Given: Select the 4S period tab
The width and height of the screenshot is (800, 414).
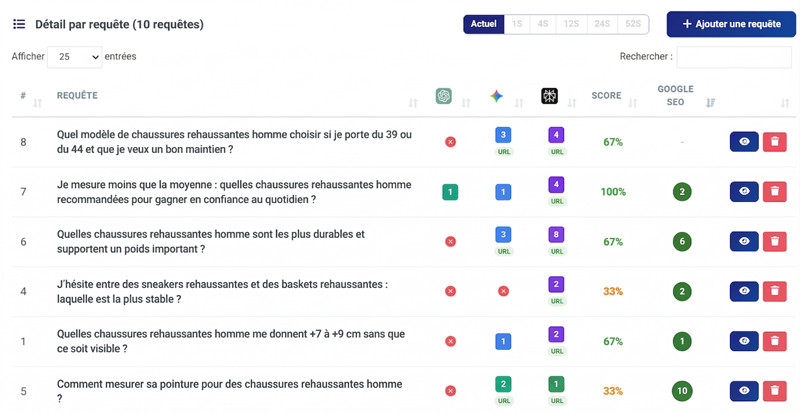Looking at the screenshot, I should coord(542,24).
